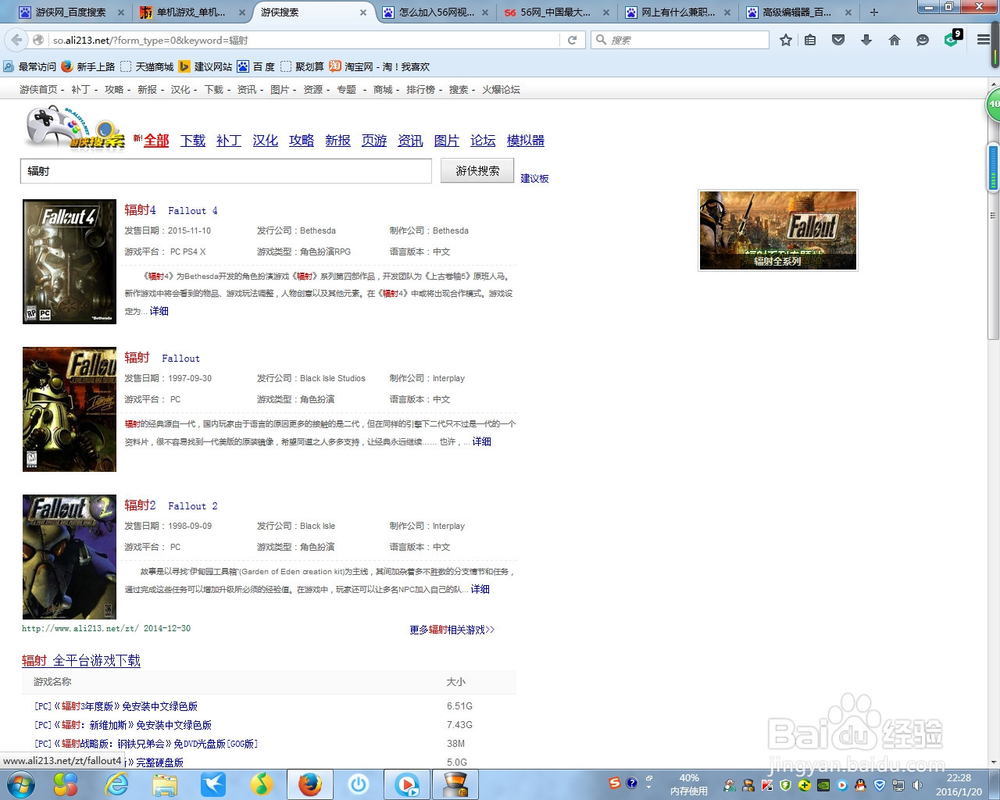Open the 天猫商城 bookmark
Screen dimensions: 1000x800
(x=147, y=66)
